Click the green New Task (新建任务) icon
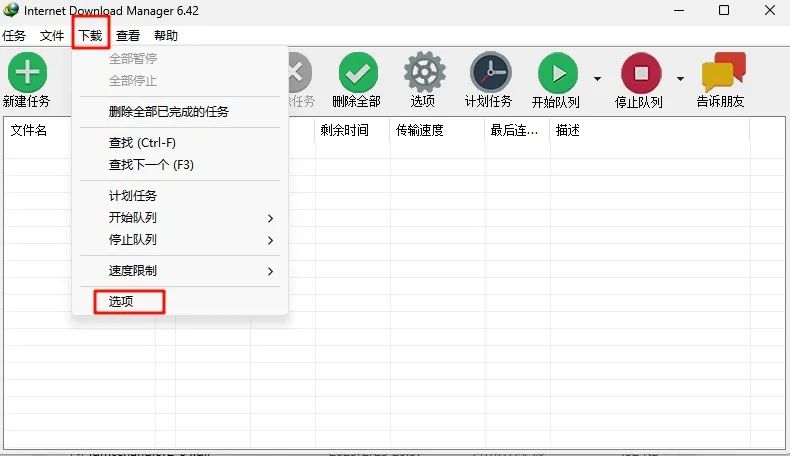 (x=27, y=73)
